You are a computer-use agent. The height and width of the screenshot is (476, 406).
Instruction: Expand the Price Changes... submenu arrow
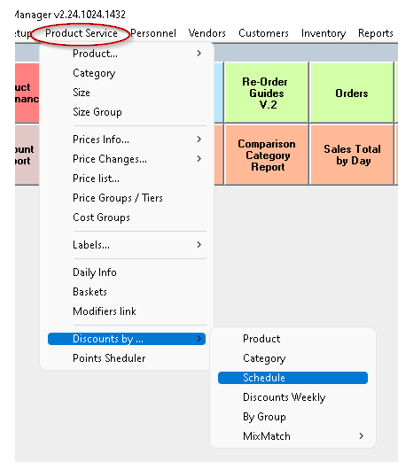click(x=199, y=159)
